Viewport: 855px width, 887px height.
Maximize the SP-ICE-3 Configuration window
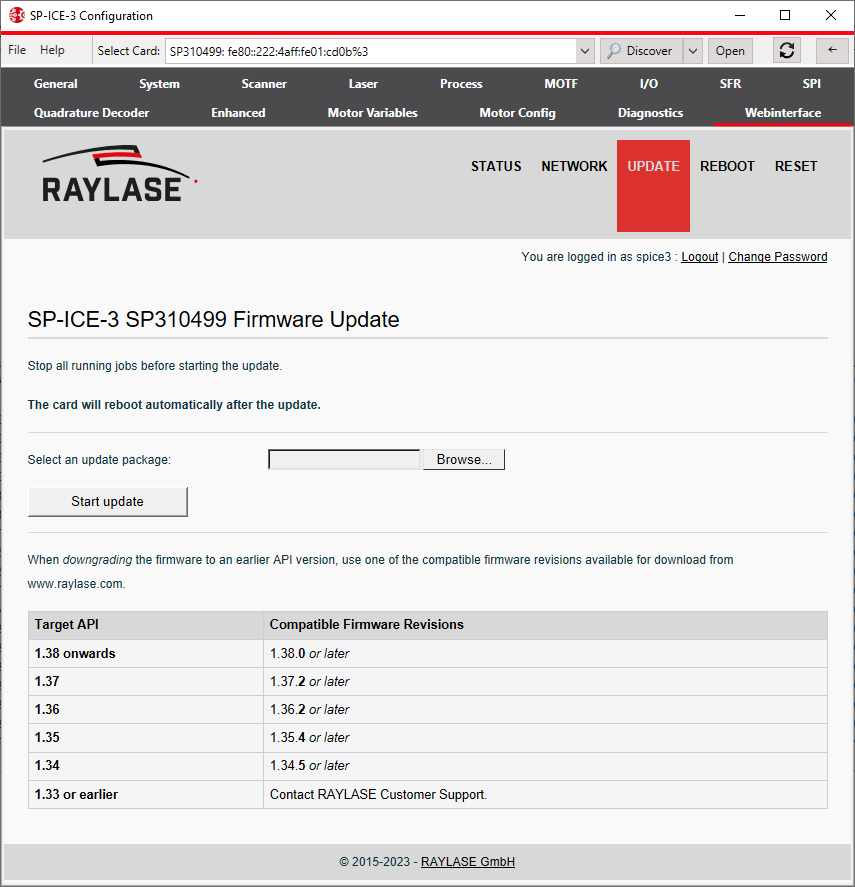point(785,15)
